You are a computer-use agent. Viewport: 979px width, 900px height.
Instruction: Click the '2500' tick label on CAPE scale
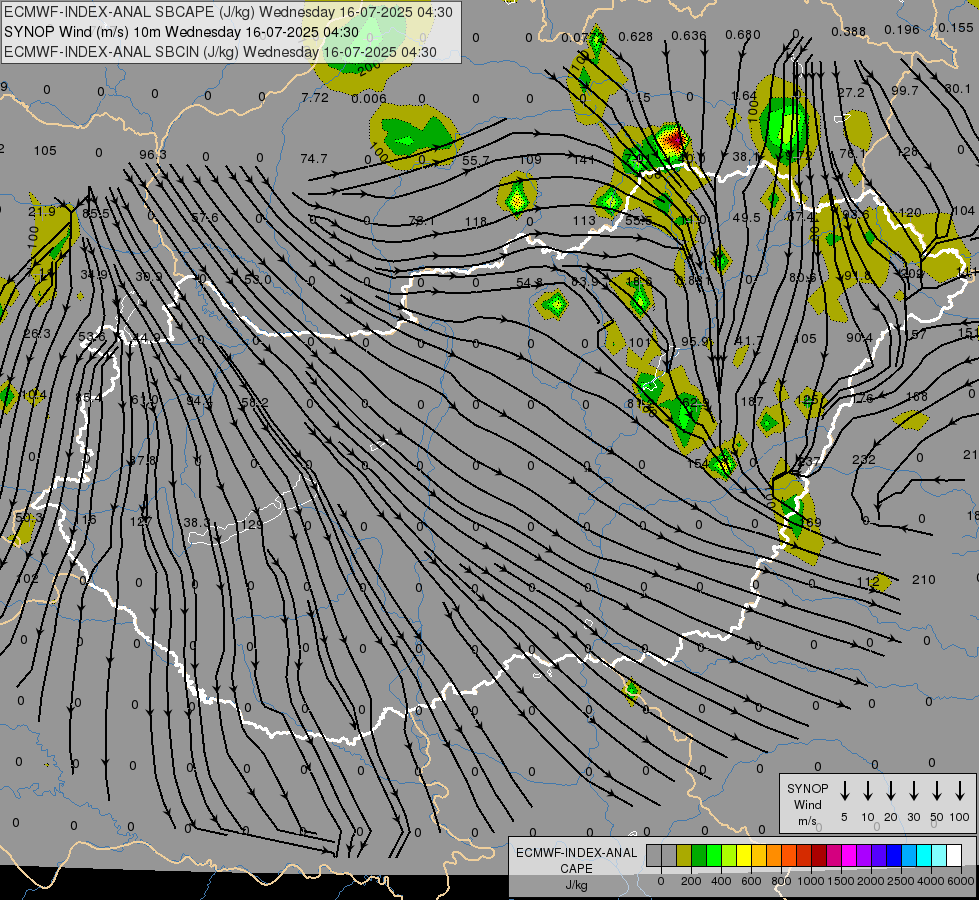[901, 881]
